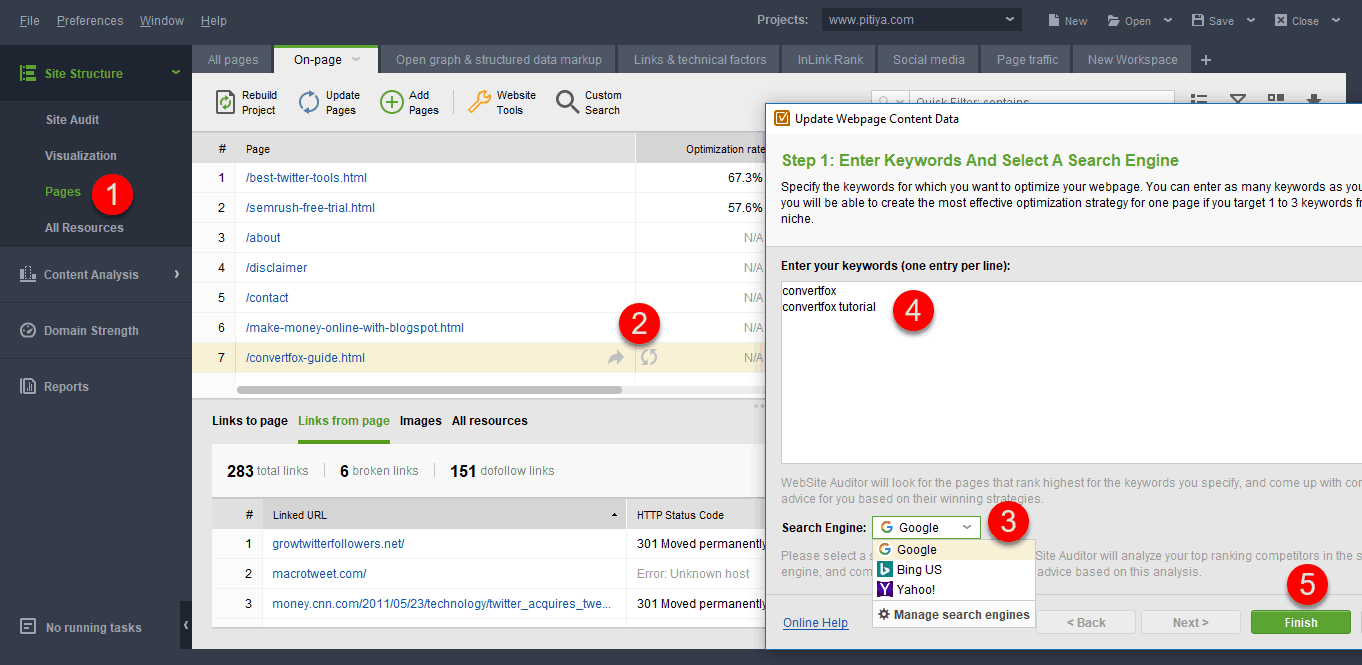Click the Yahoo! logo in list
The height and width of the screenshot is (665, 1362).
tap(885, 589)
